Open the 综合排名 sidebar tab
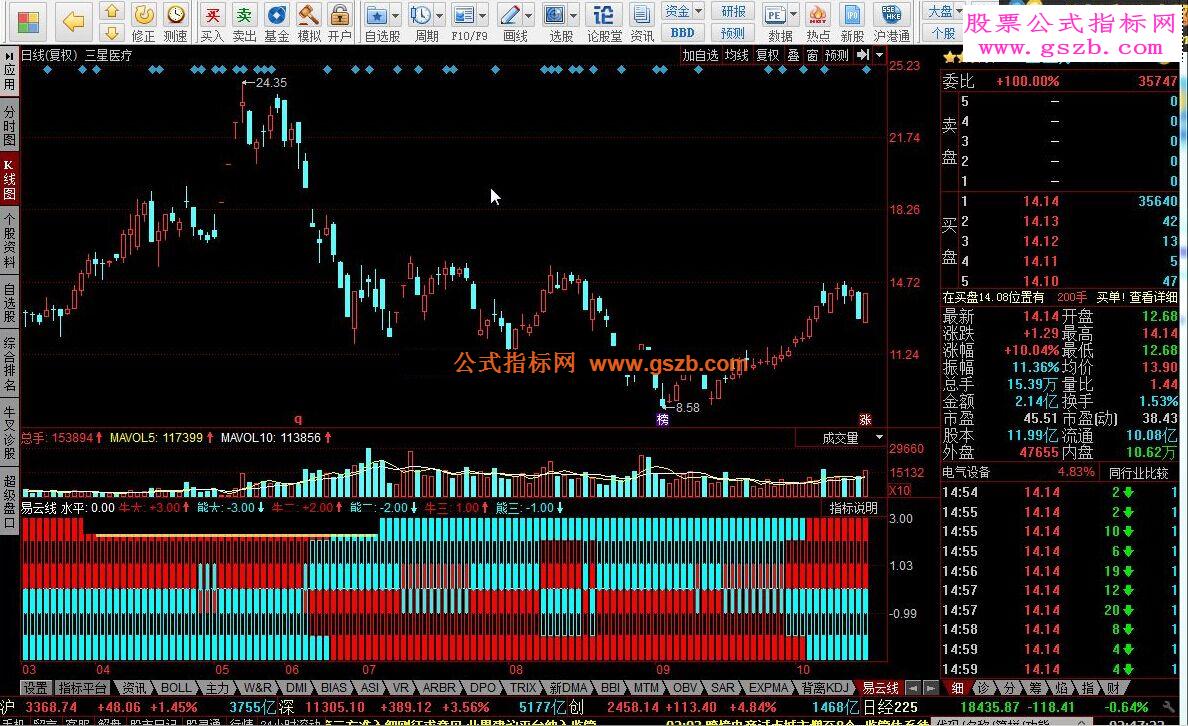The image size is (1188, 726). [x=9, y=365]
